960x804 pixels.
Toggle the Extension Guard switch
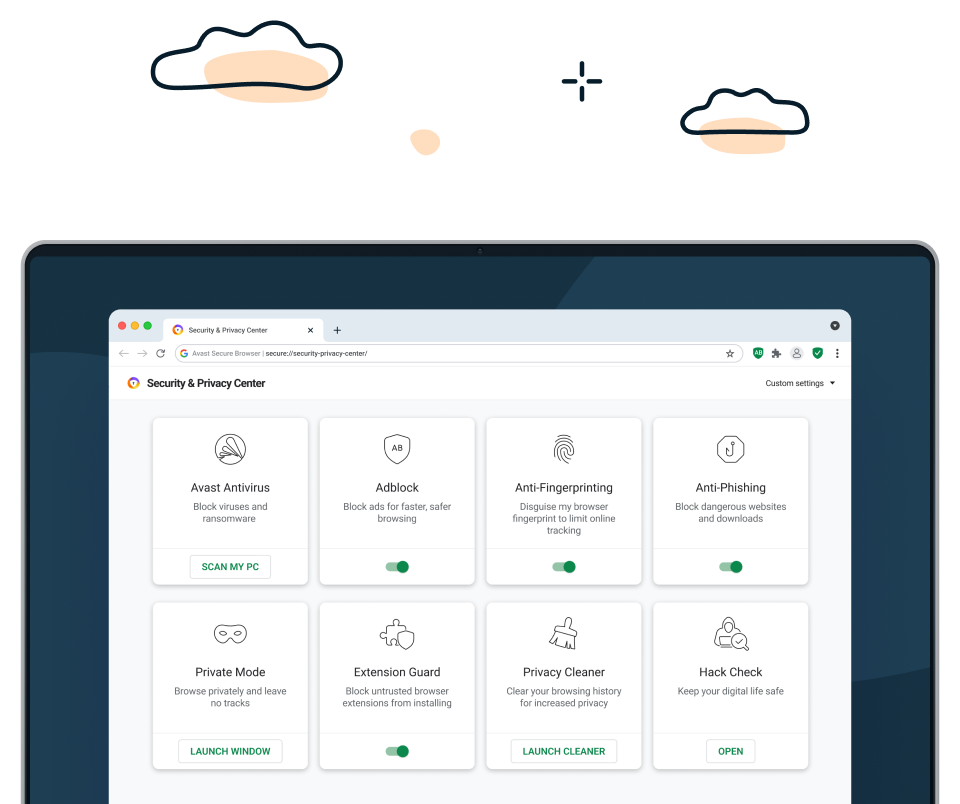click(397, 751)
